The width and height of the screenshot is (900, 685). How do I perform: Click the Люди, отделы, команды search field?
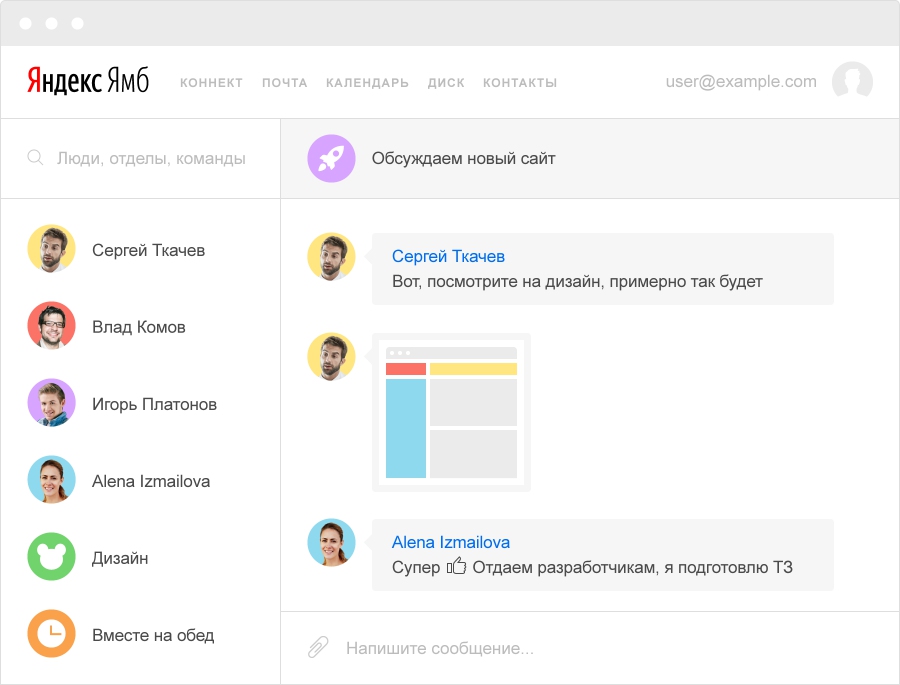point(151,158)
